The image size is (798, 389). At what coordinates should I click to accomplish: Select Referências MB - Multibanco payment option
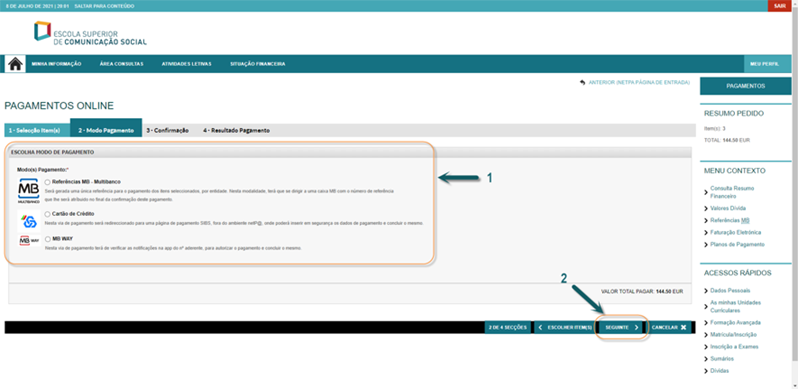(47, 182)
